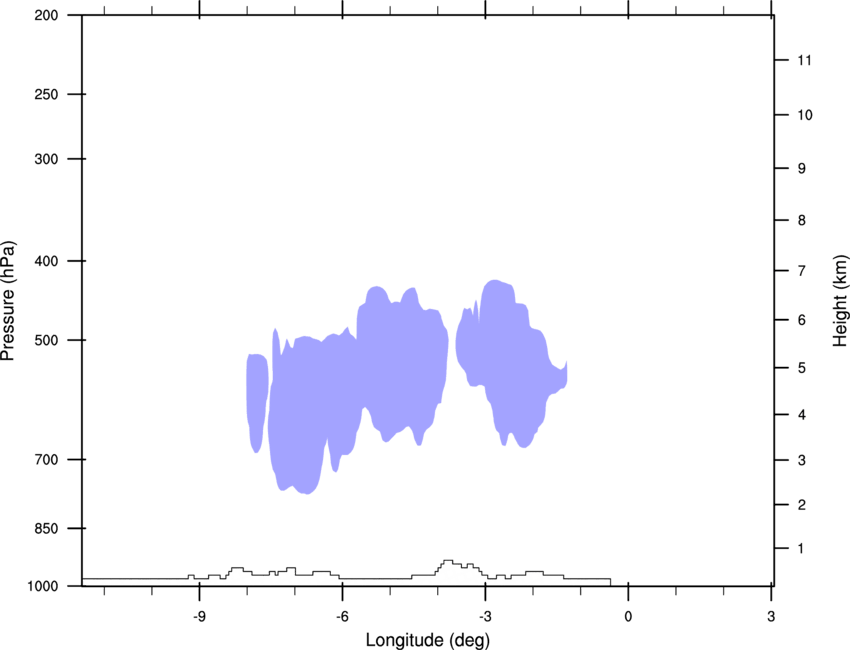Select the 400 pressure tick label

click(x=46, y=261)
